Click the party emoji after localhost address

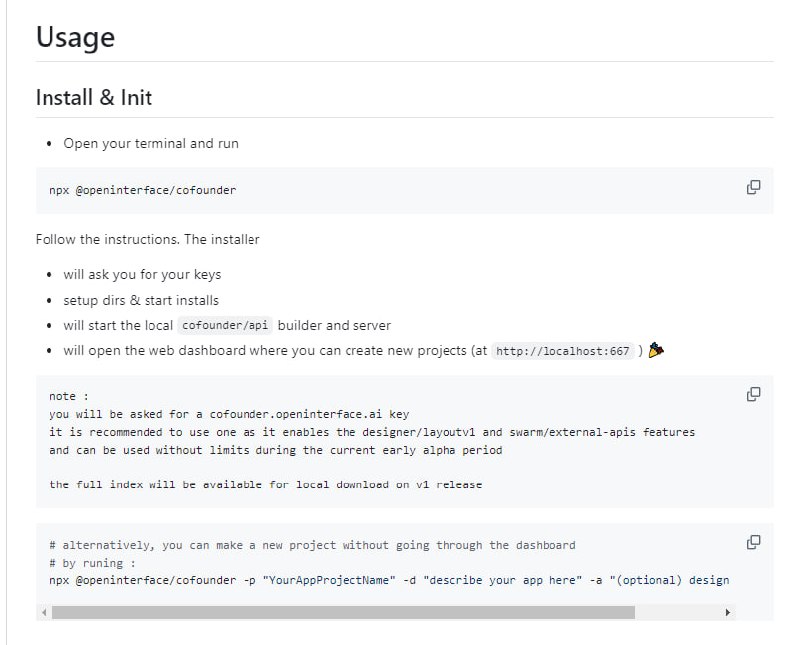pyautogui.click(x=657, y=350)
